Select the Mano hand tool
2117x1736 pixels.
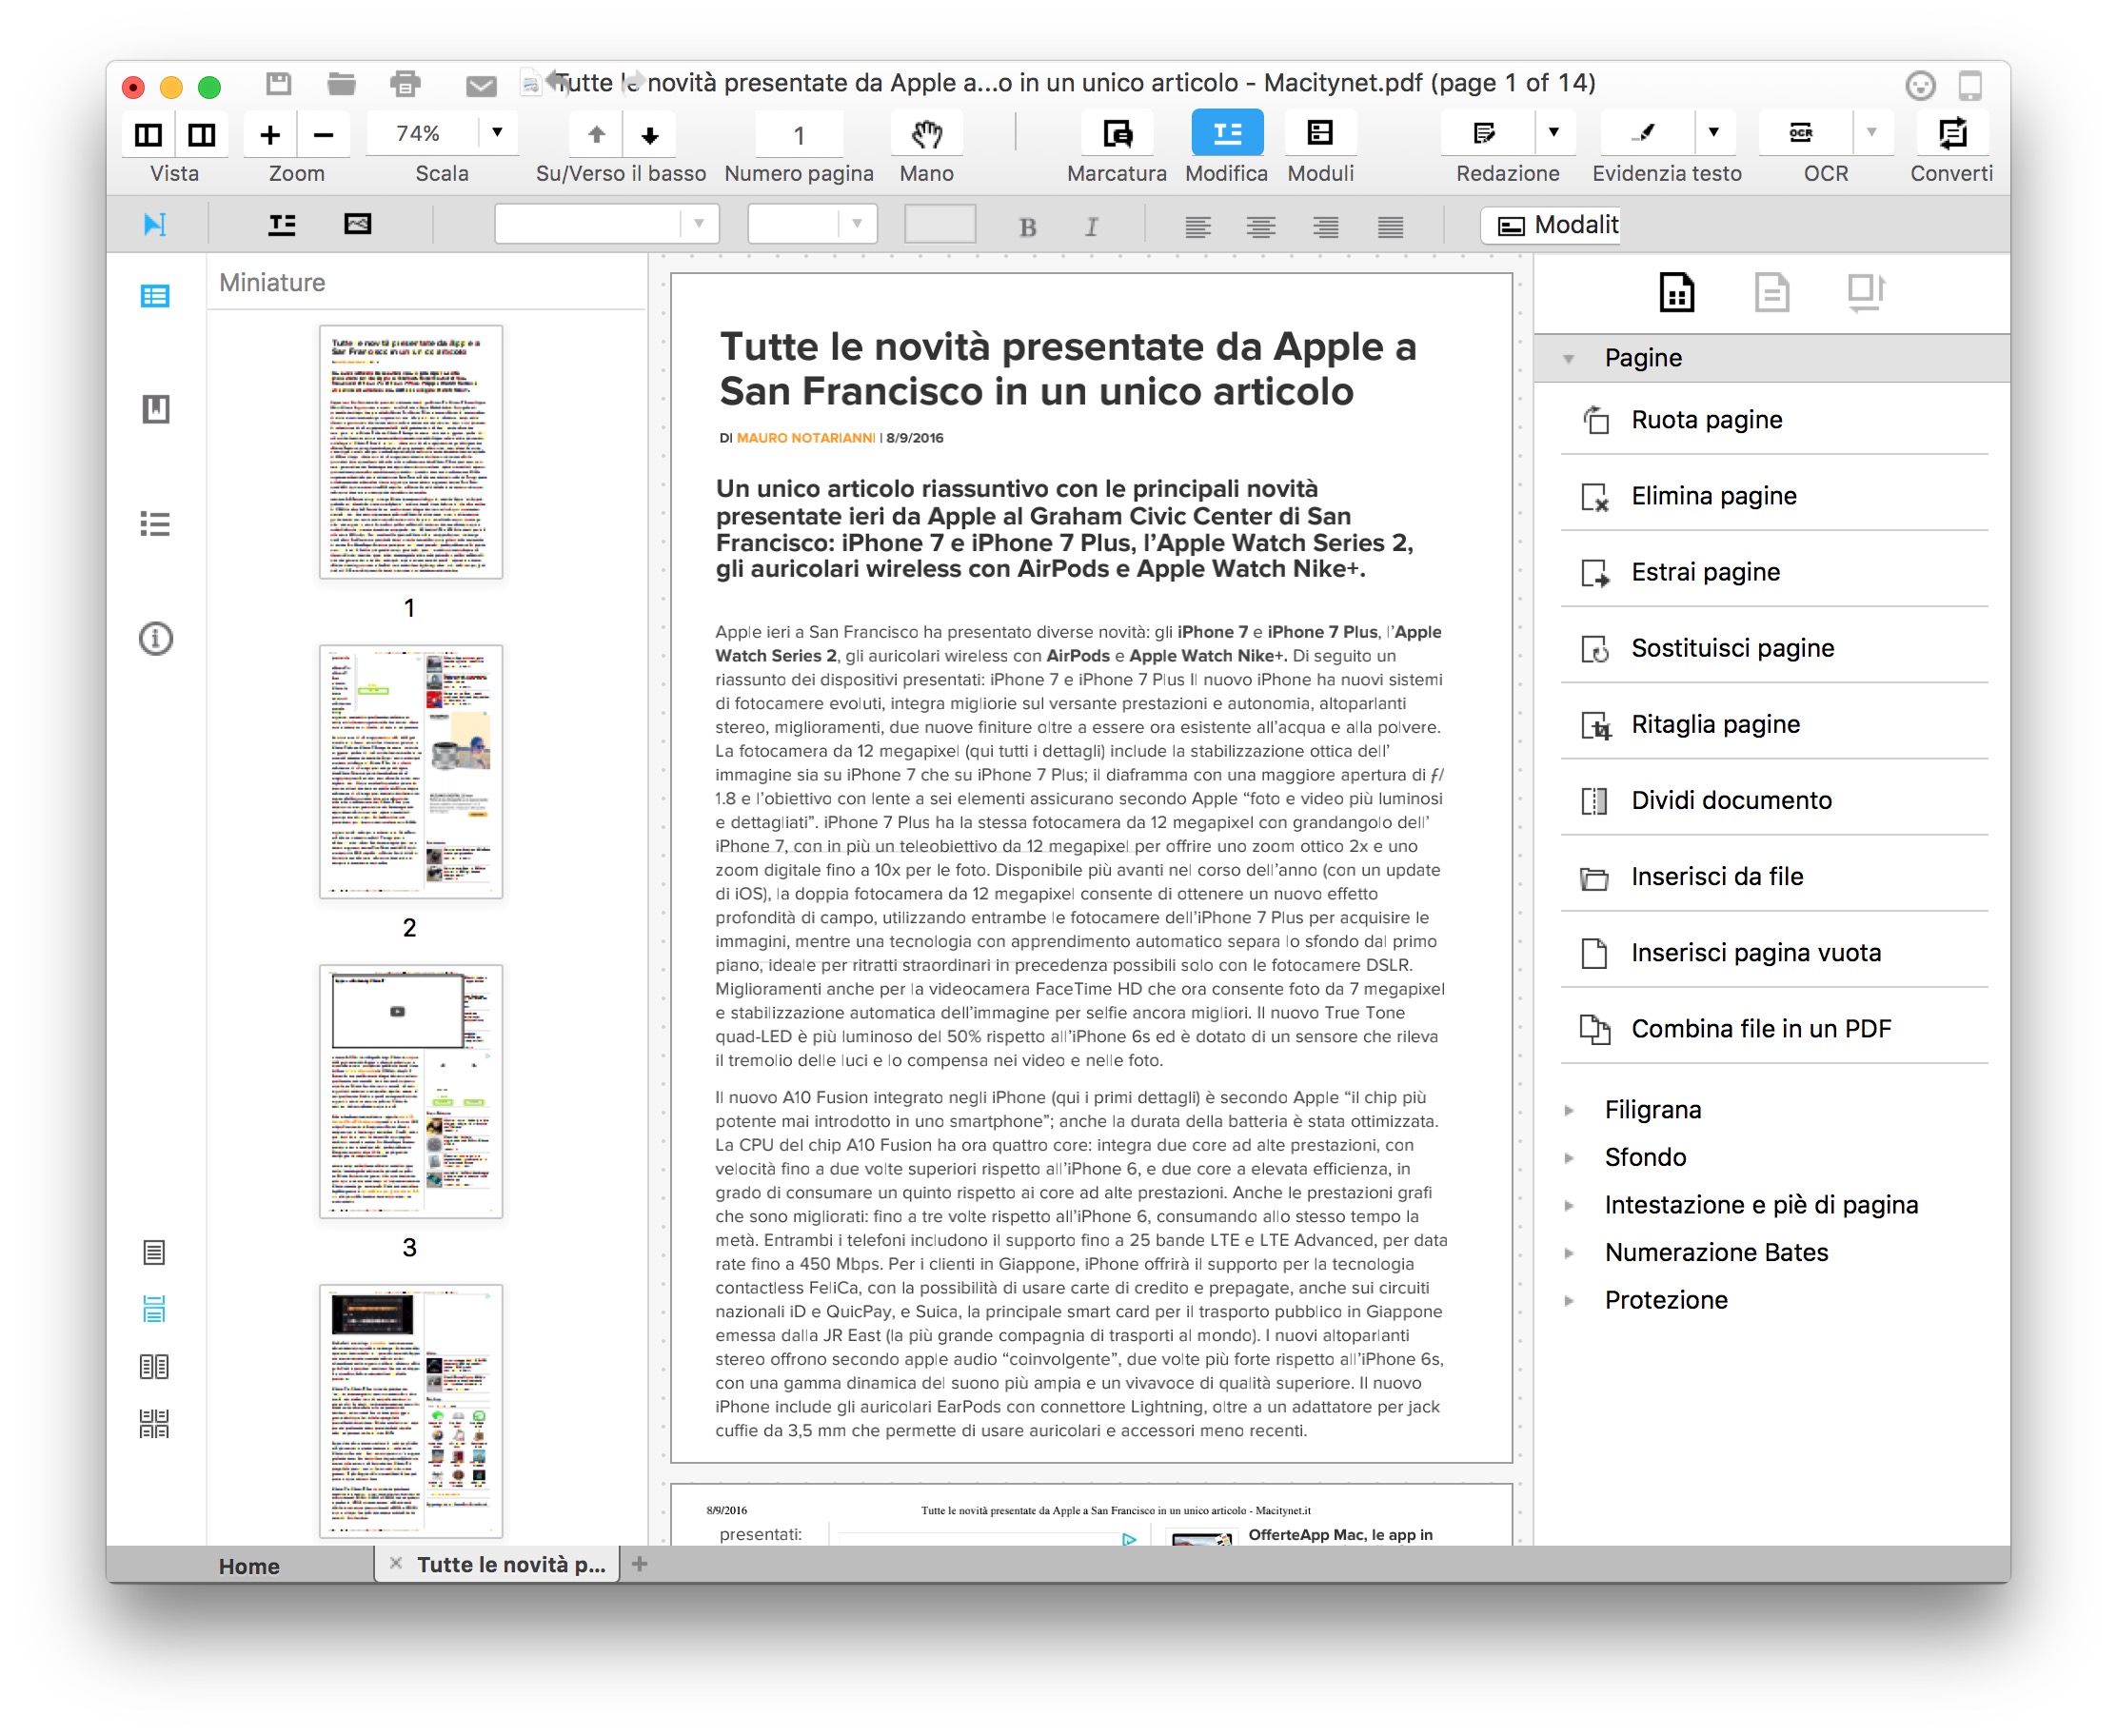pyautogui.click(x=926, y=134)
